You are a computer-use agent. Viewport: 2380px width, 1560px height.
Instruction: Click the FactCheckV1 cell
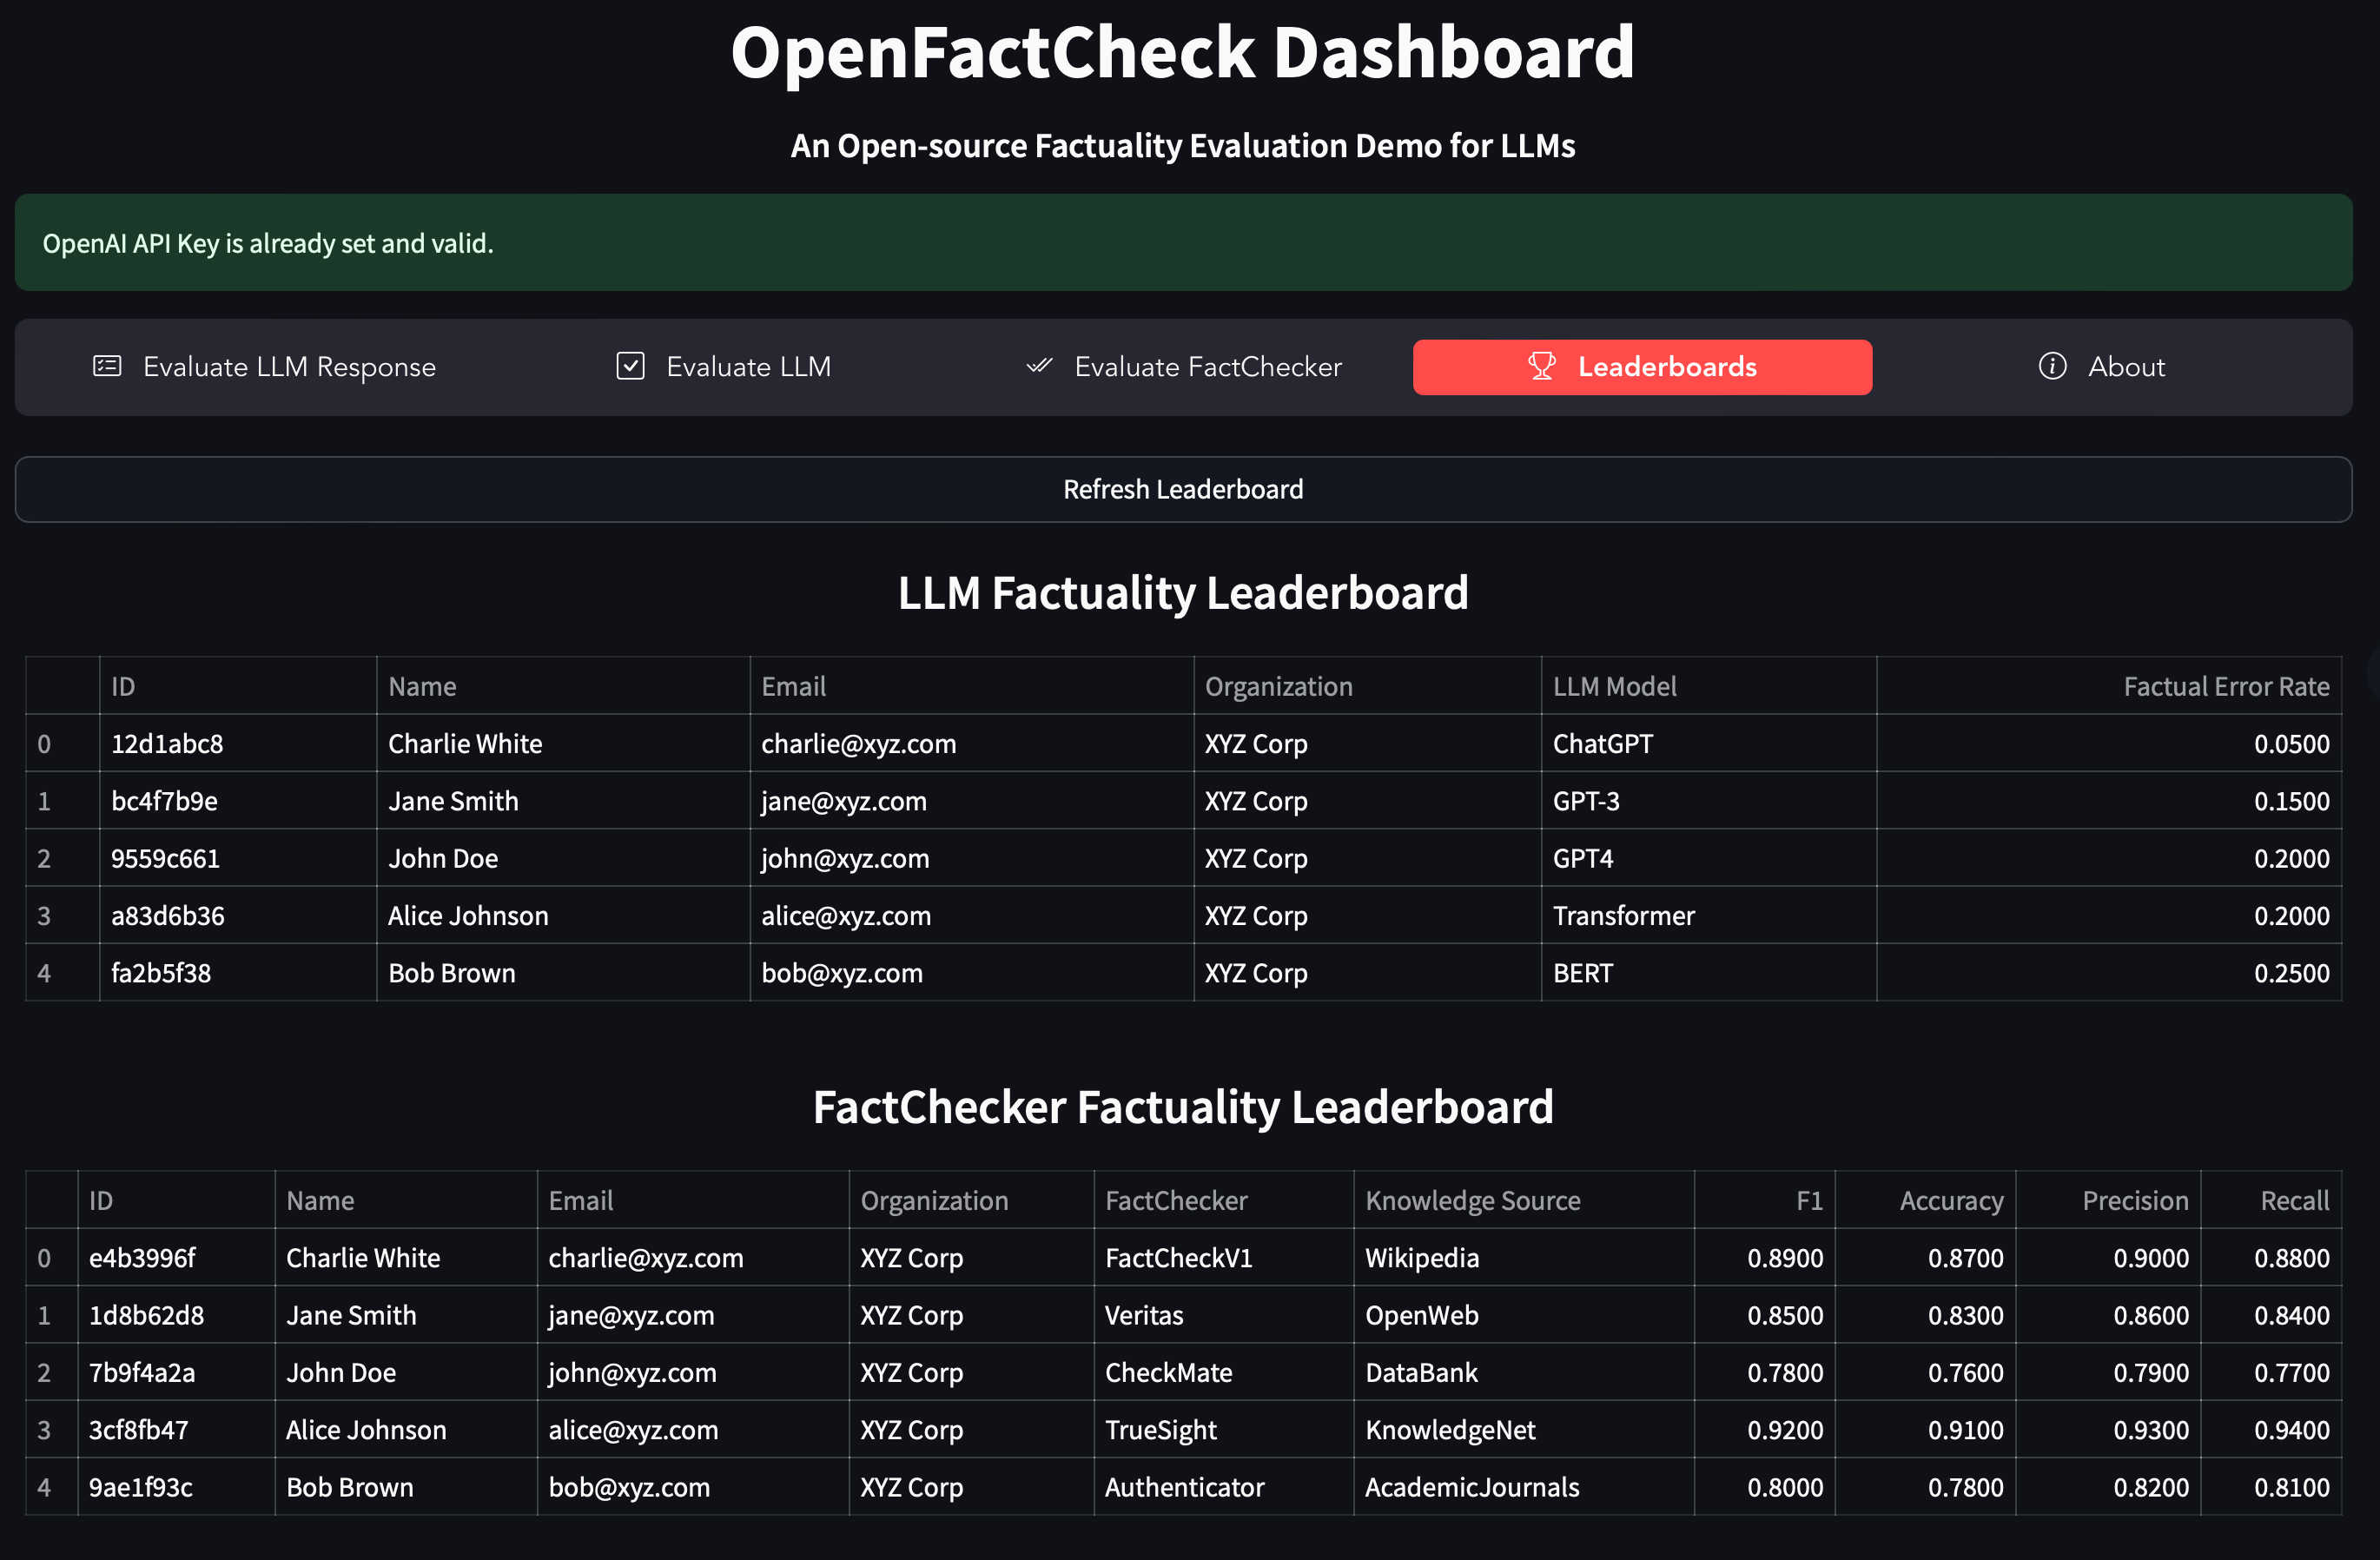pyautogui.click(x=1223, y=1257)
